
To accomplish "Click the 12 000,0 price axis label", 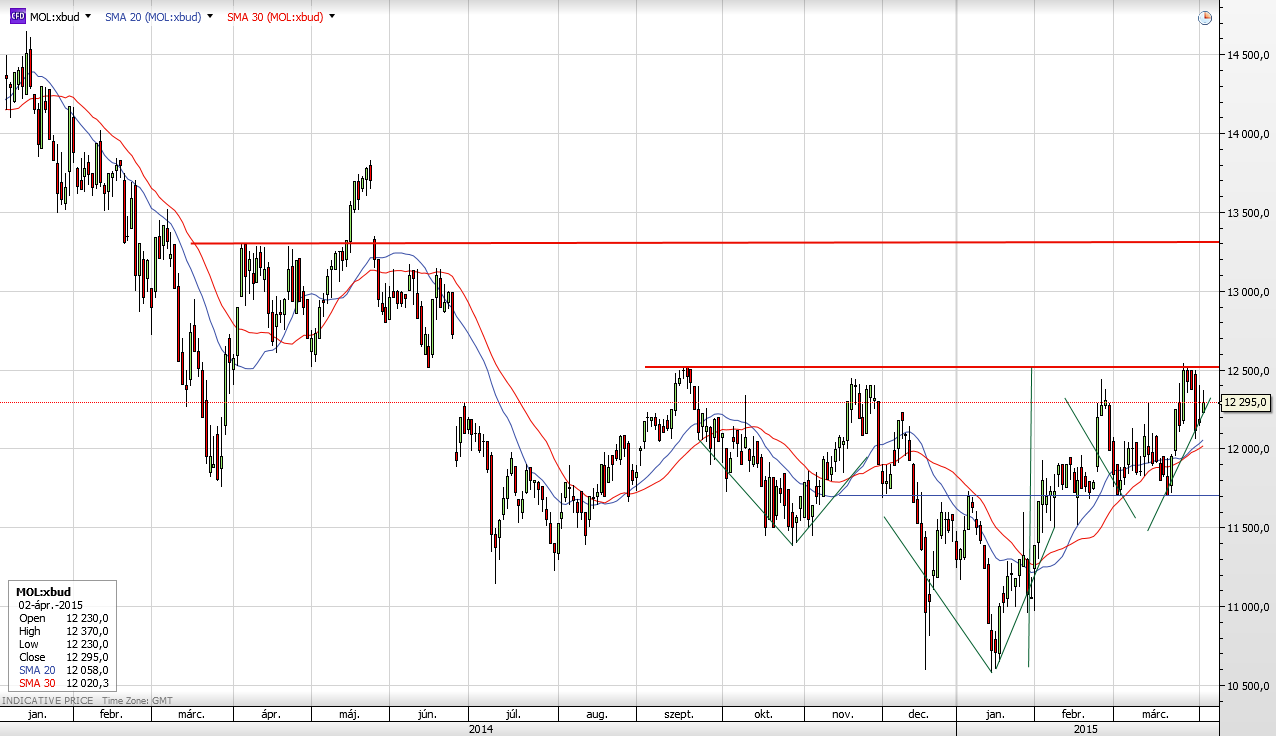I will (1248, 450).
